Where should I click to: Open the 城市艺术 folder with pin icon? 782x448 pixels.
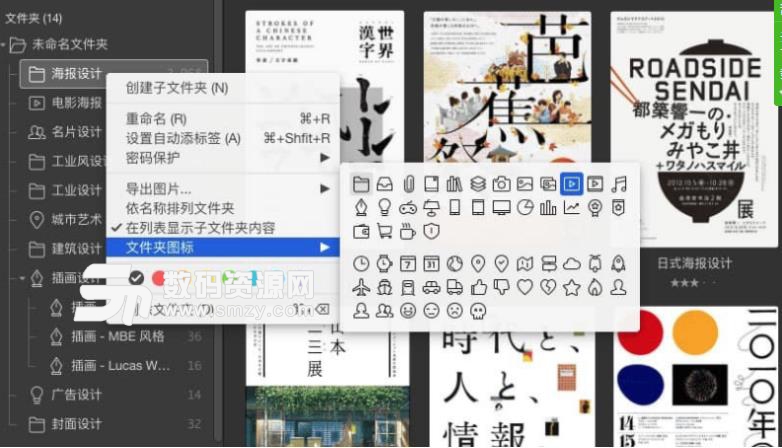(x=65, y=220)
